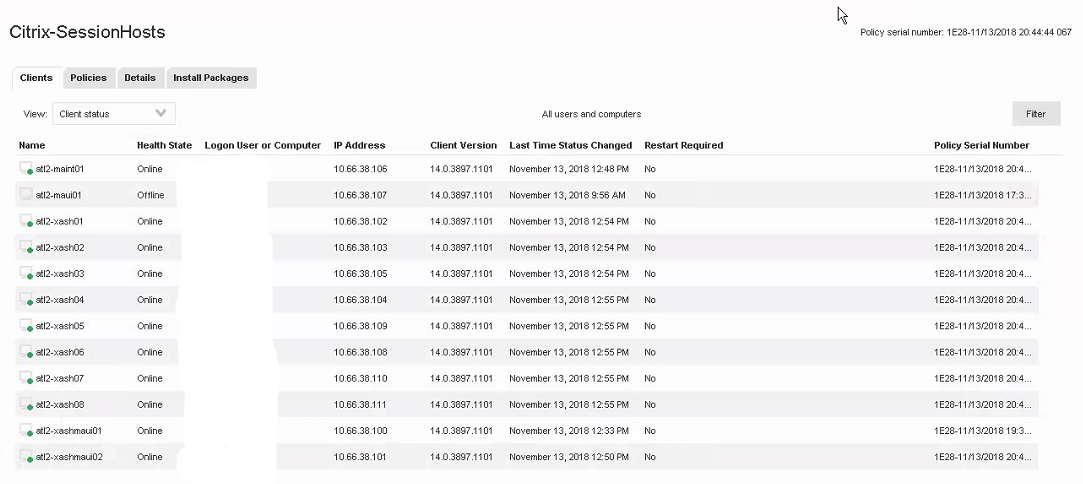
Task: Click computer icon for atl2-xash03
Action: click(26, 273)
